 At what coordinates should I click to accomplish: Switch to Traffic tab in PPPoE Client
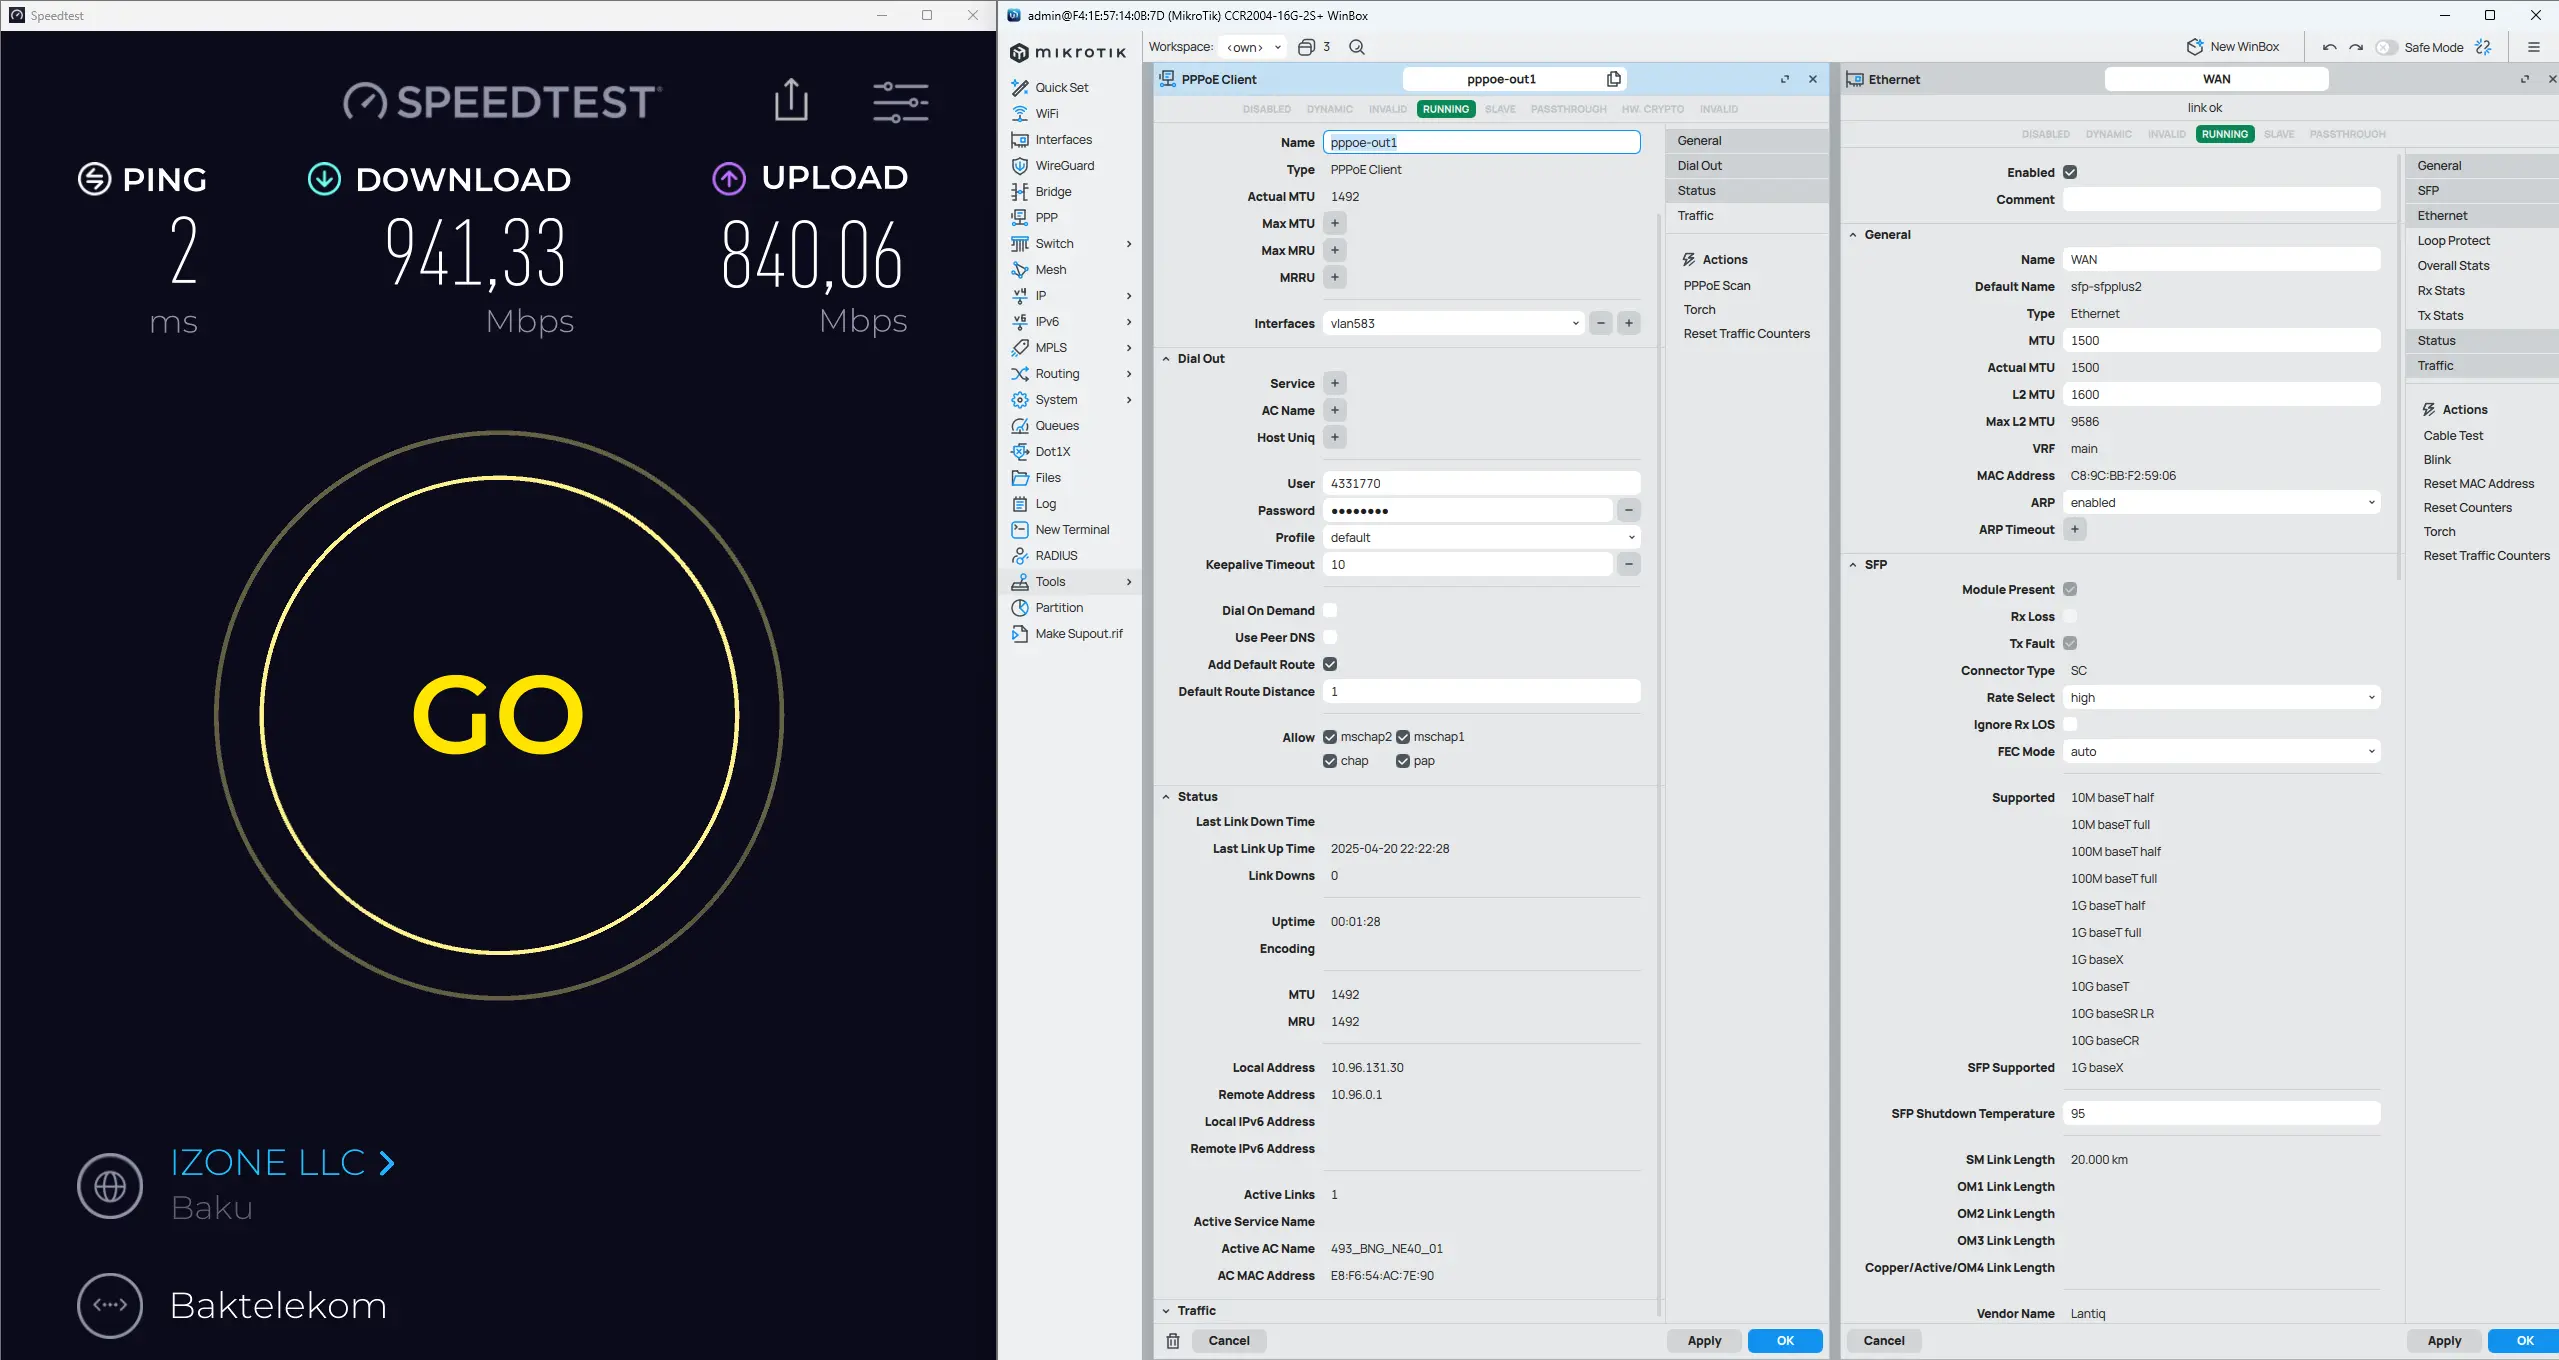point(1746,215)
